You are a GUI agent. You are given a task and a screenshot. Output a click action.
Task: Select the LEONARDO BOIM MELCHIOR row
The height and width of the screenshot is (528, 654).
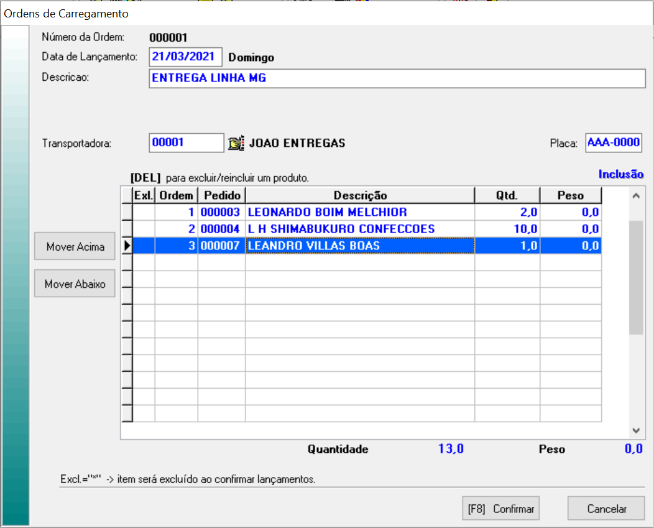coord(359,212)
